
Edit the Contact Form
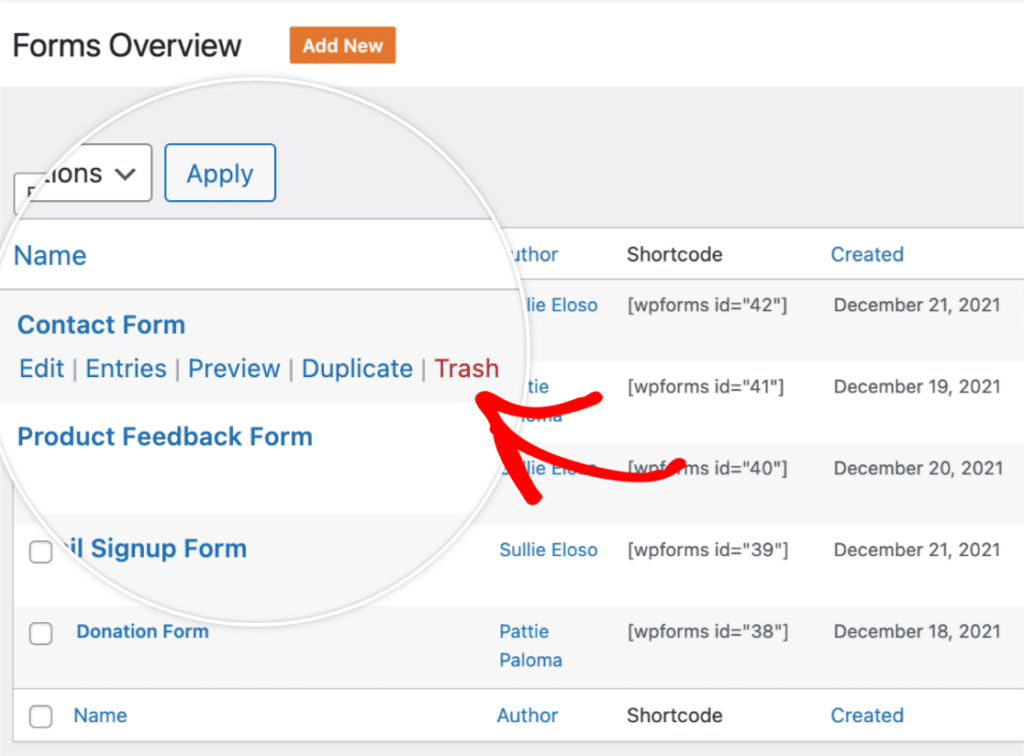tap(41, 368)
